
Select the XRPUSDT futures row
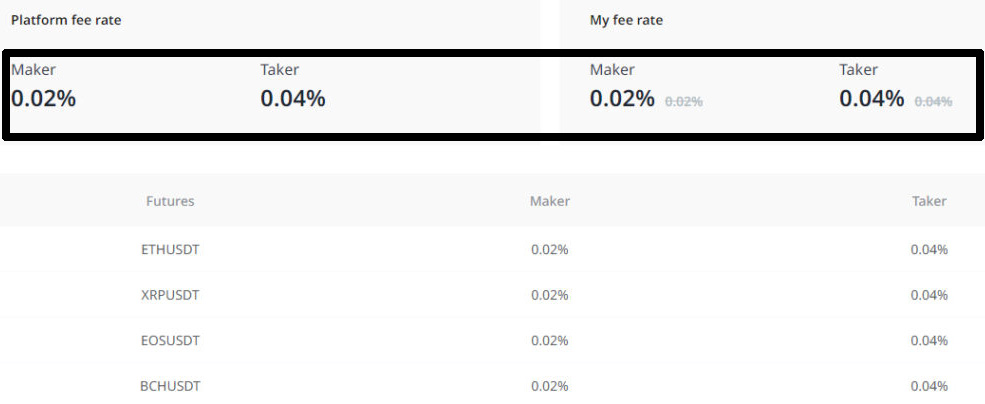(492, 295)
